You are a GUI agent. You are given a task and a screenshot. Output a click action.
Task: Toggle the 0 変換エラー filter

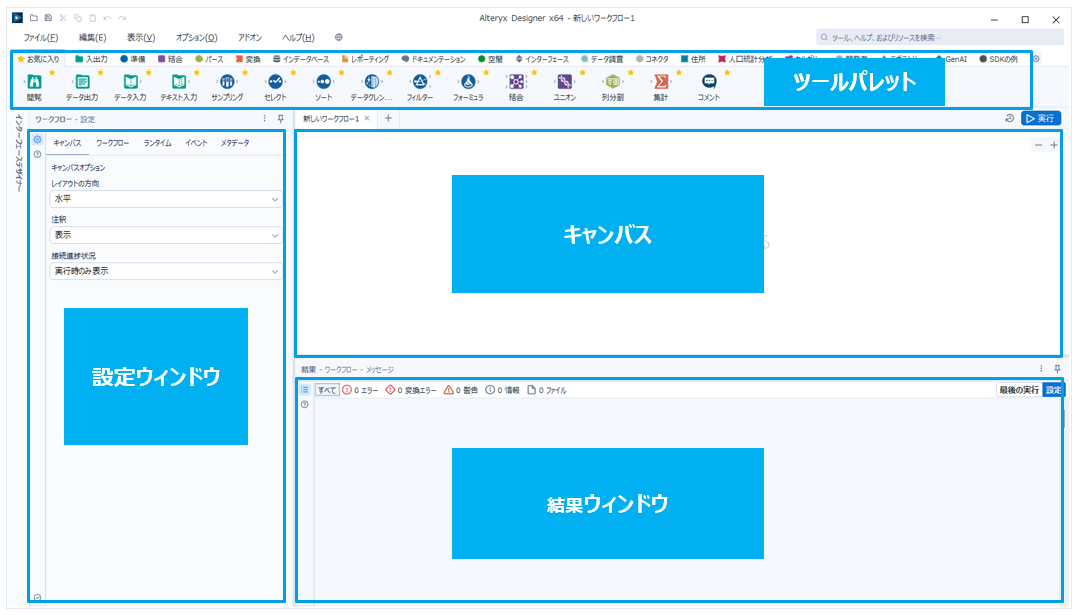411,390
